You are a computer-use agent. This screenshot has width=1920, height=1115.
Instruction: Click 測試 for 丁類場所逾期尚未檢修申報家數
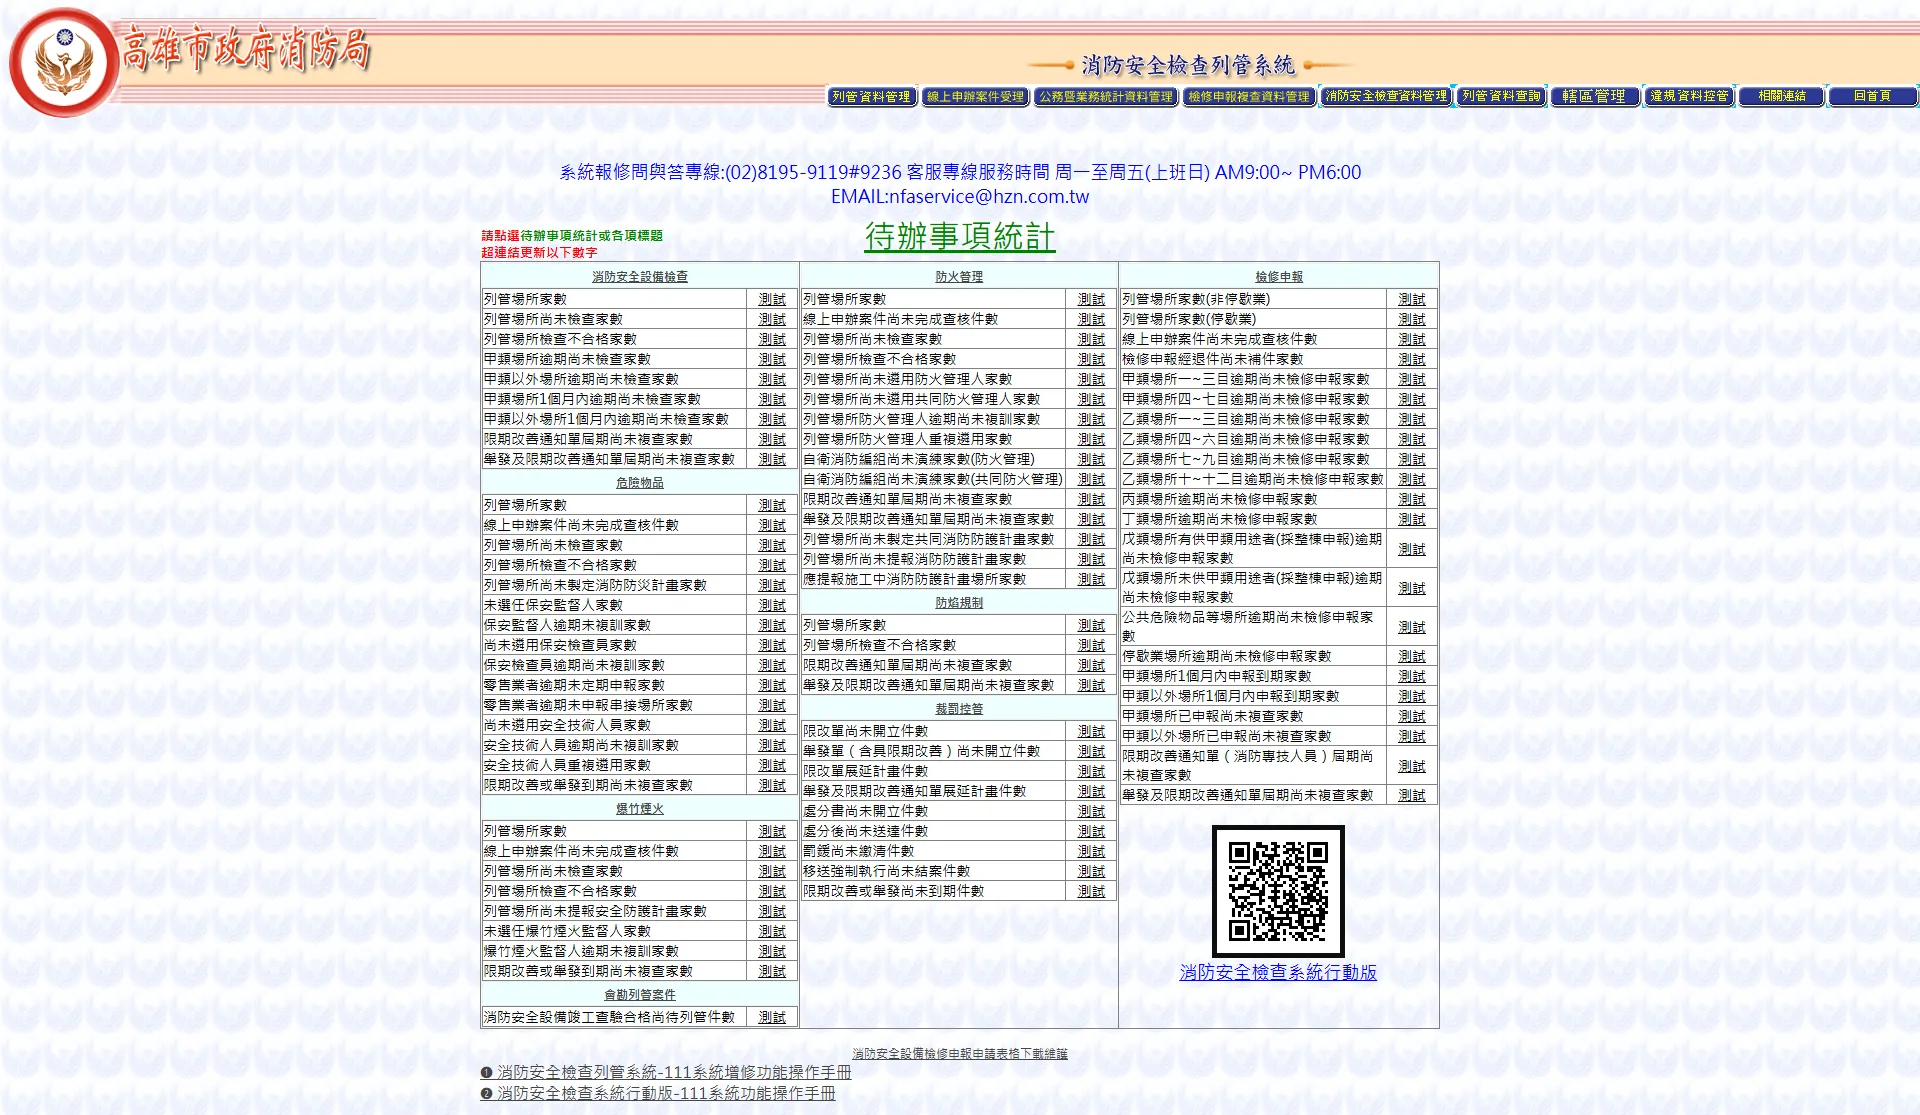coord(1412,519)
